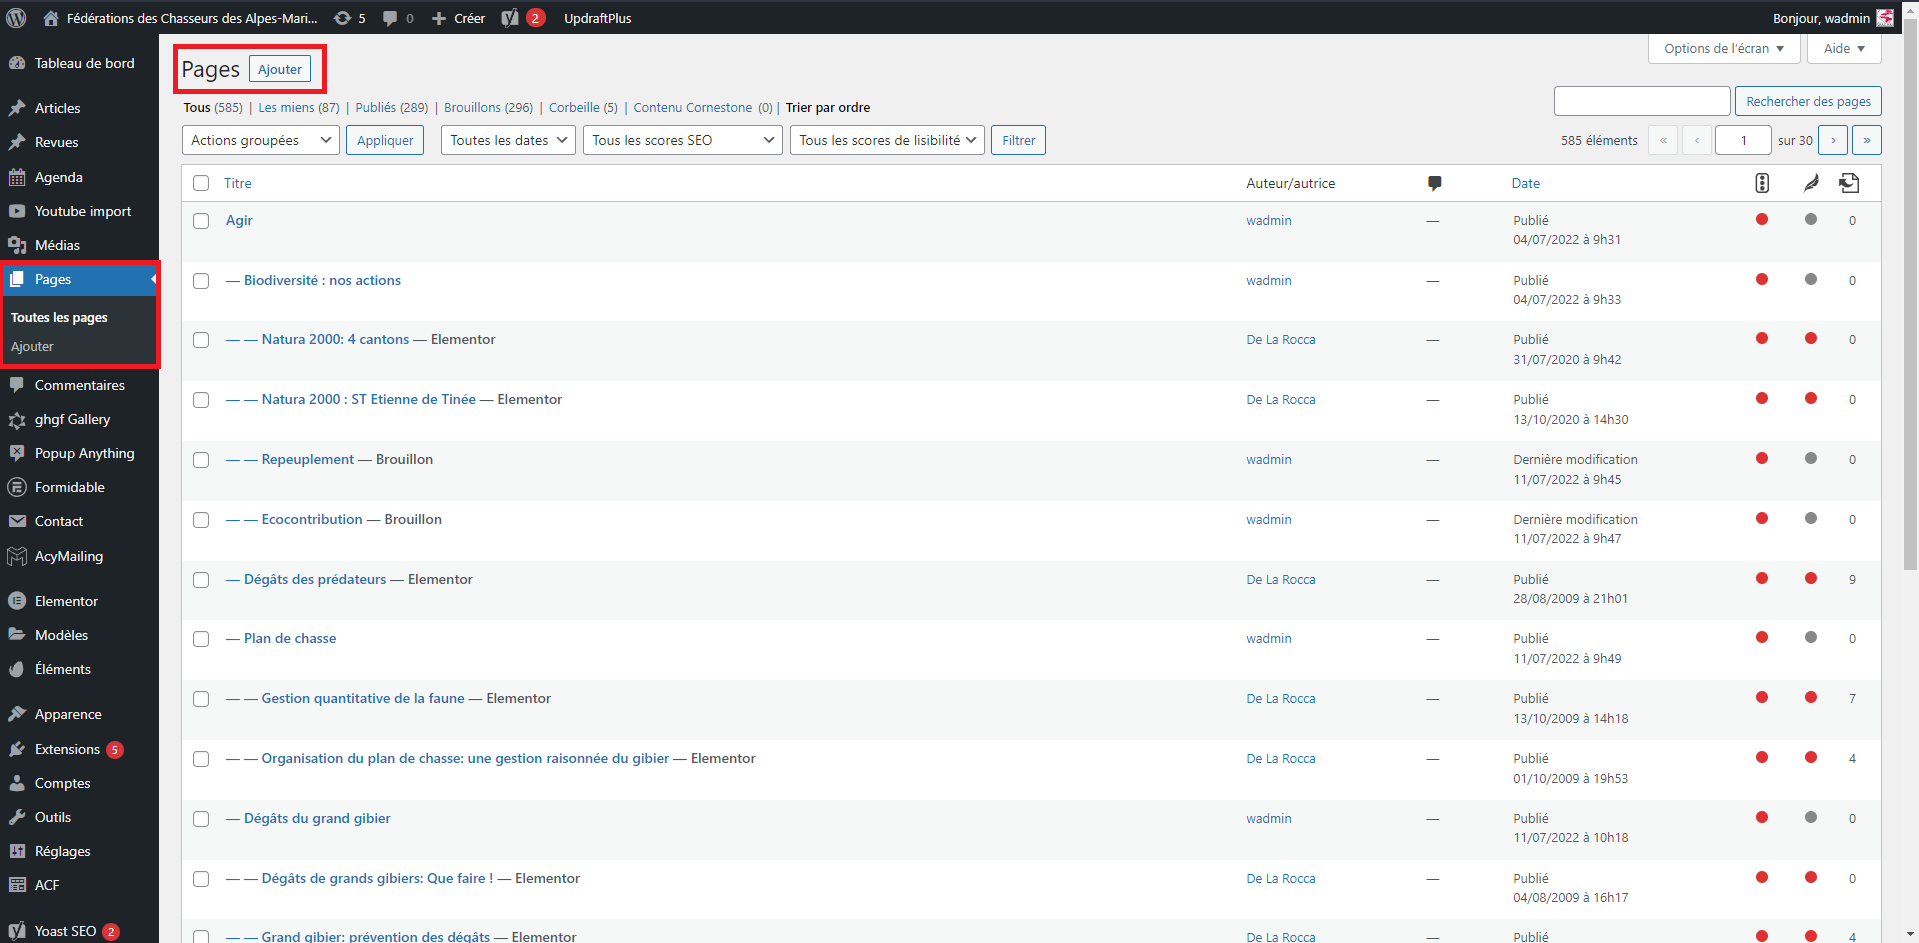Select Ajouter in the Pages submenu
This screenshot has height=943, width=1919.
click(x=33, y=346)
